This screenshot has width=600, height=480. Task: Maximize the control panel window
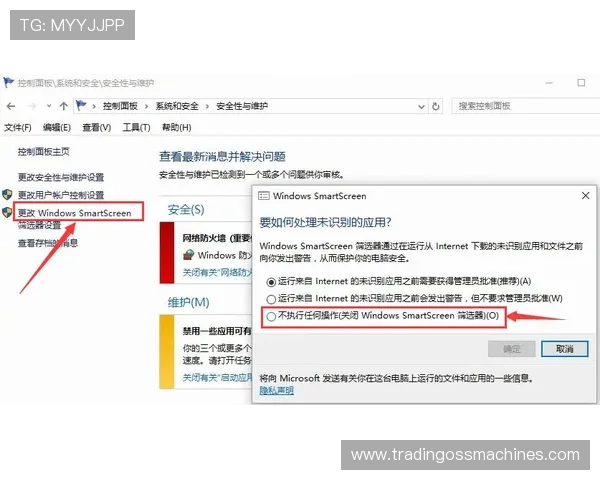click(x=581, y=83)
